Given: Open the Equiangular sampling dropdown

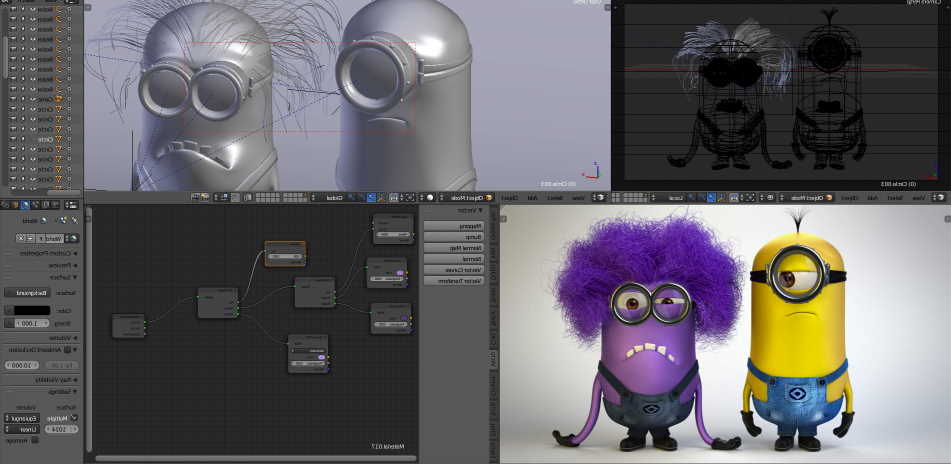Looking at the screenshot, I should 22,418.
